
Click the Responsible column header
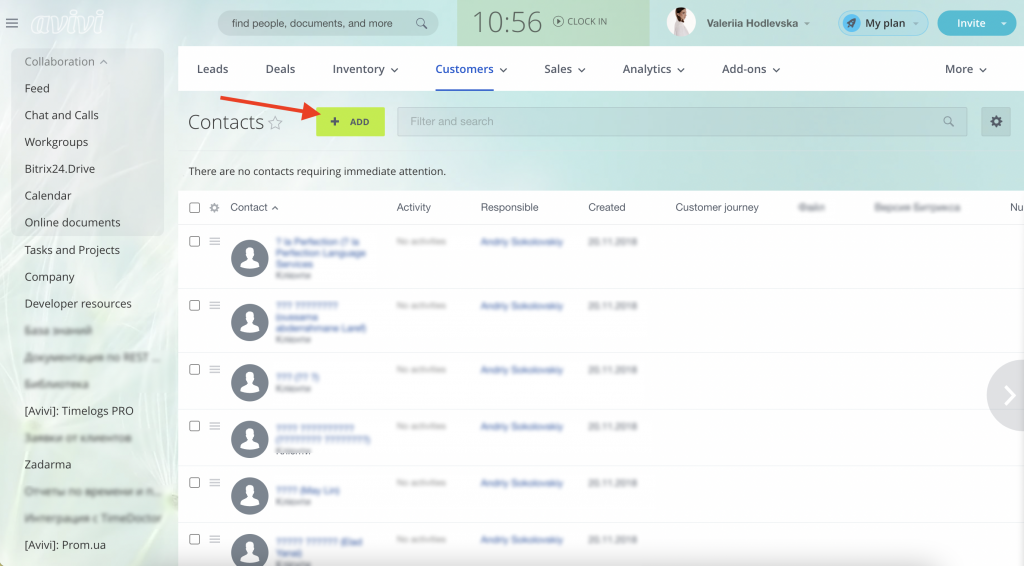pos(509,208)
